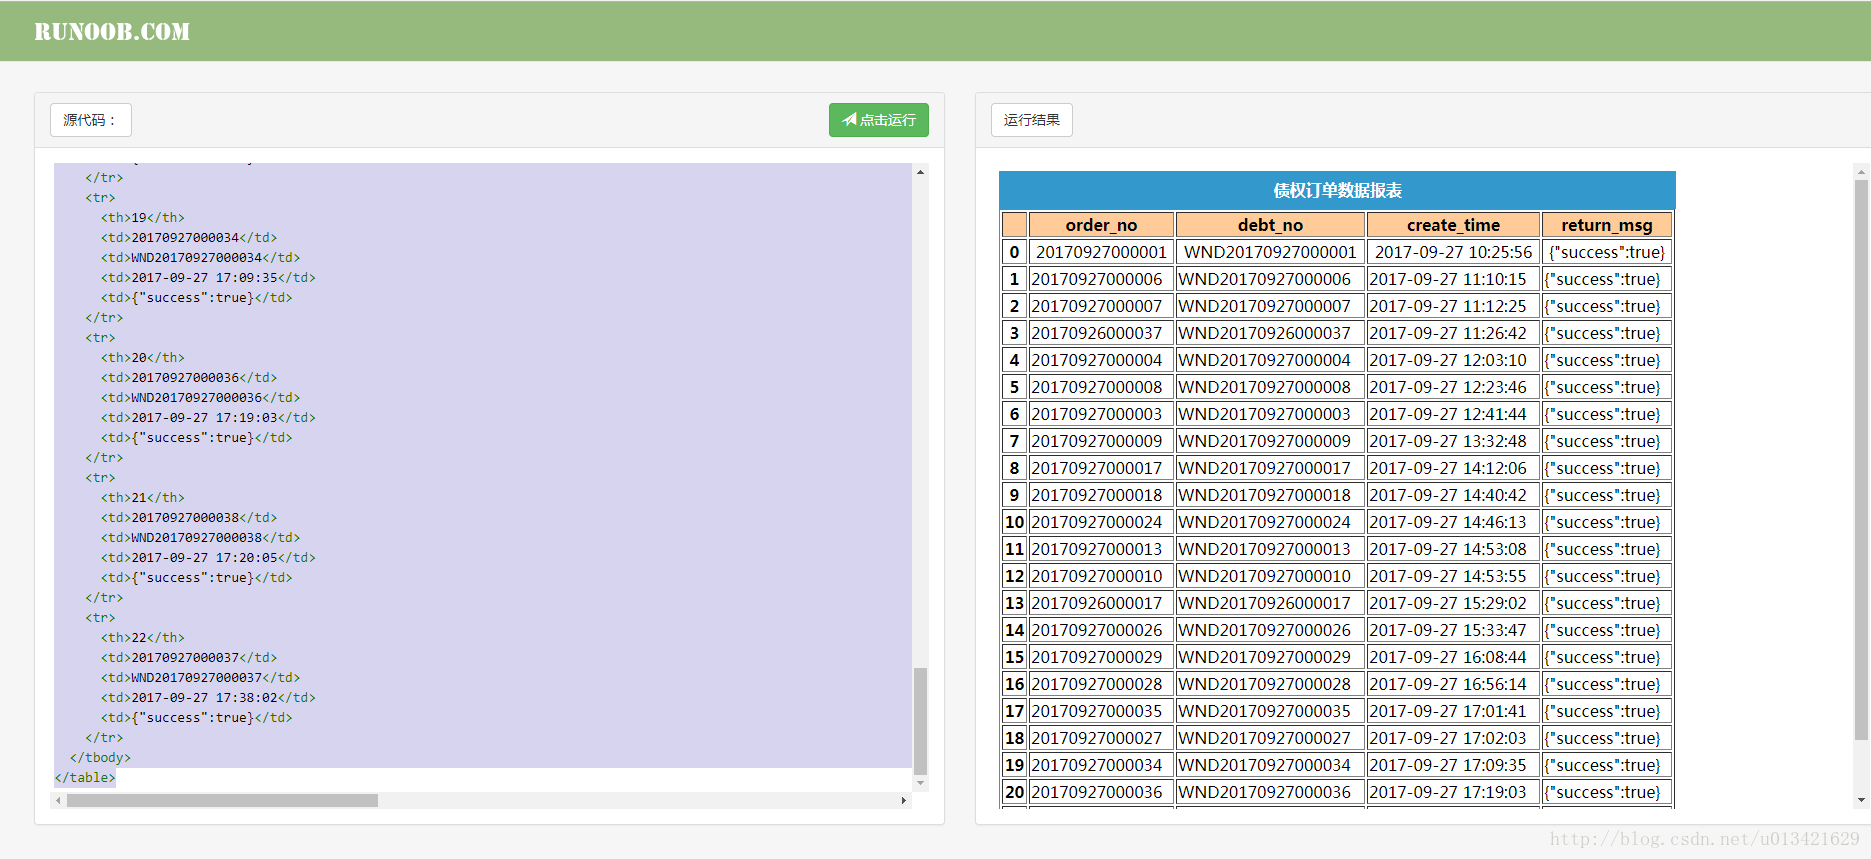Click debt number WND20170927000009 cell
The width and height of the screenshot is (1871, 859).
[1270, 441]
